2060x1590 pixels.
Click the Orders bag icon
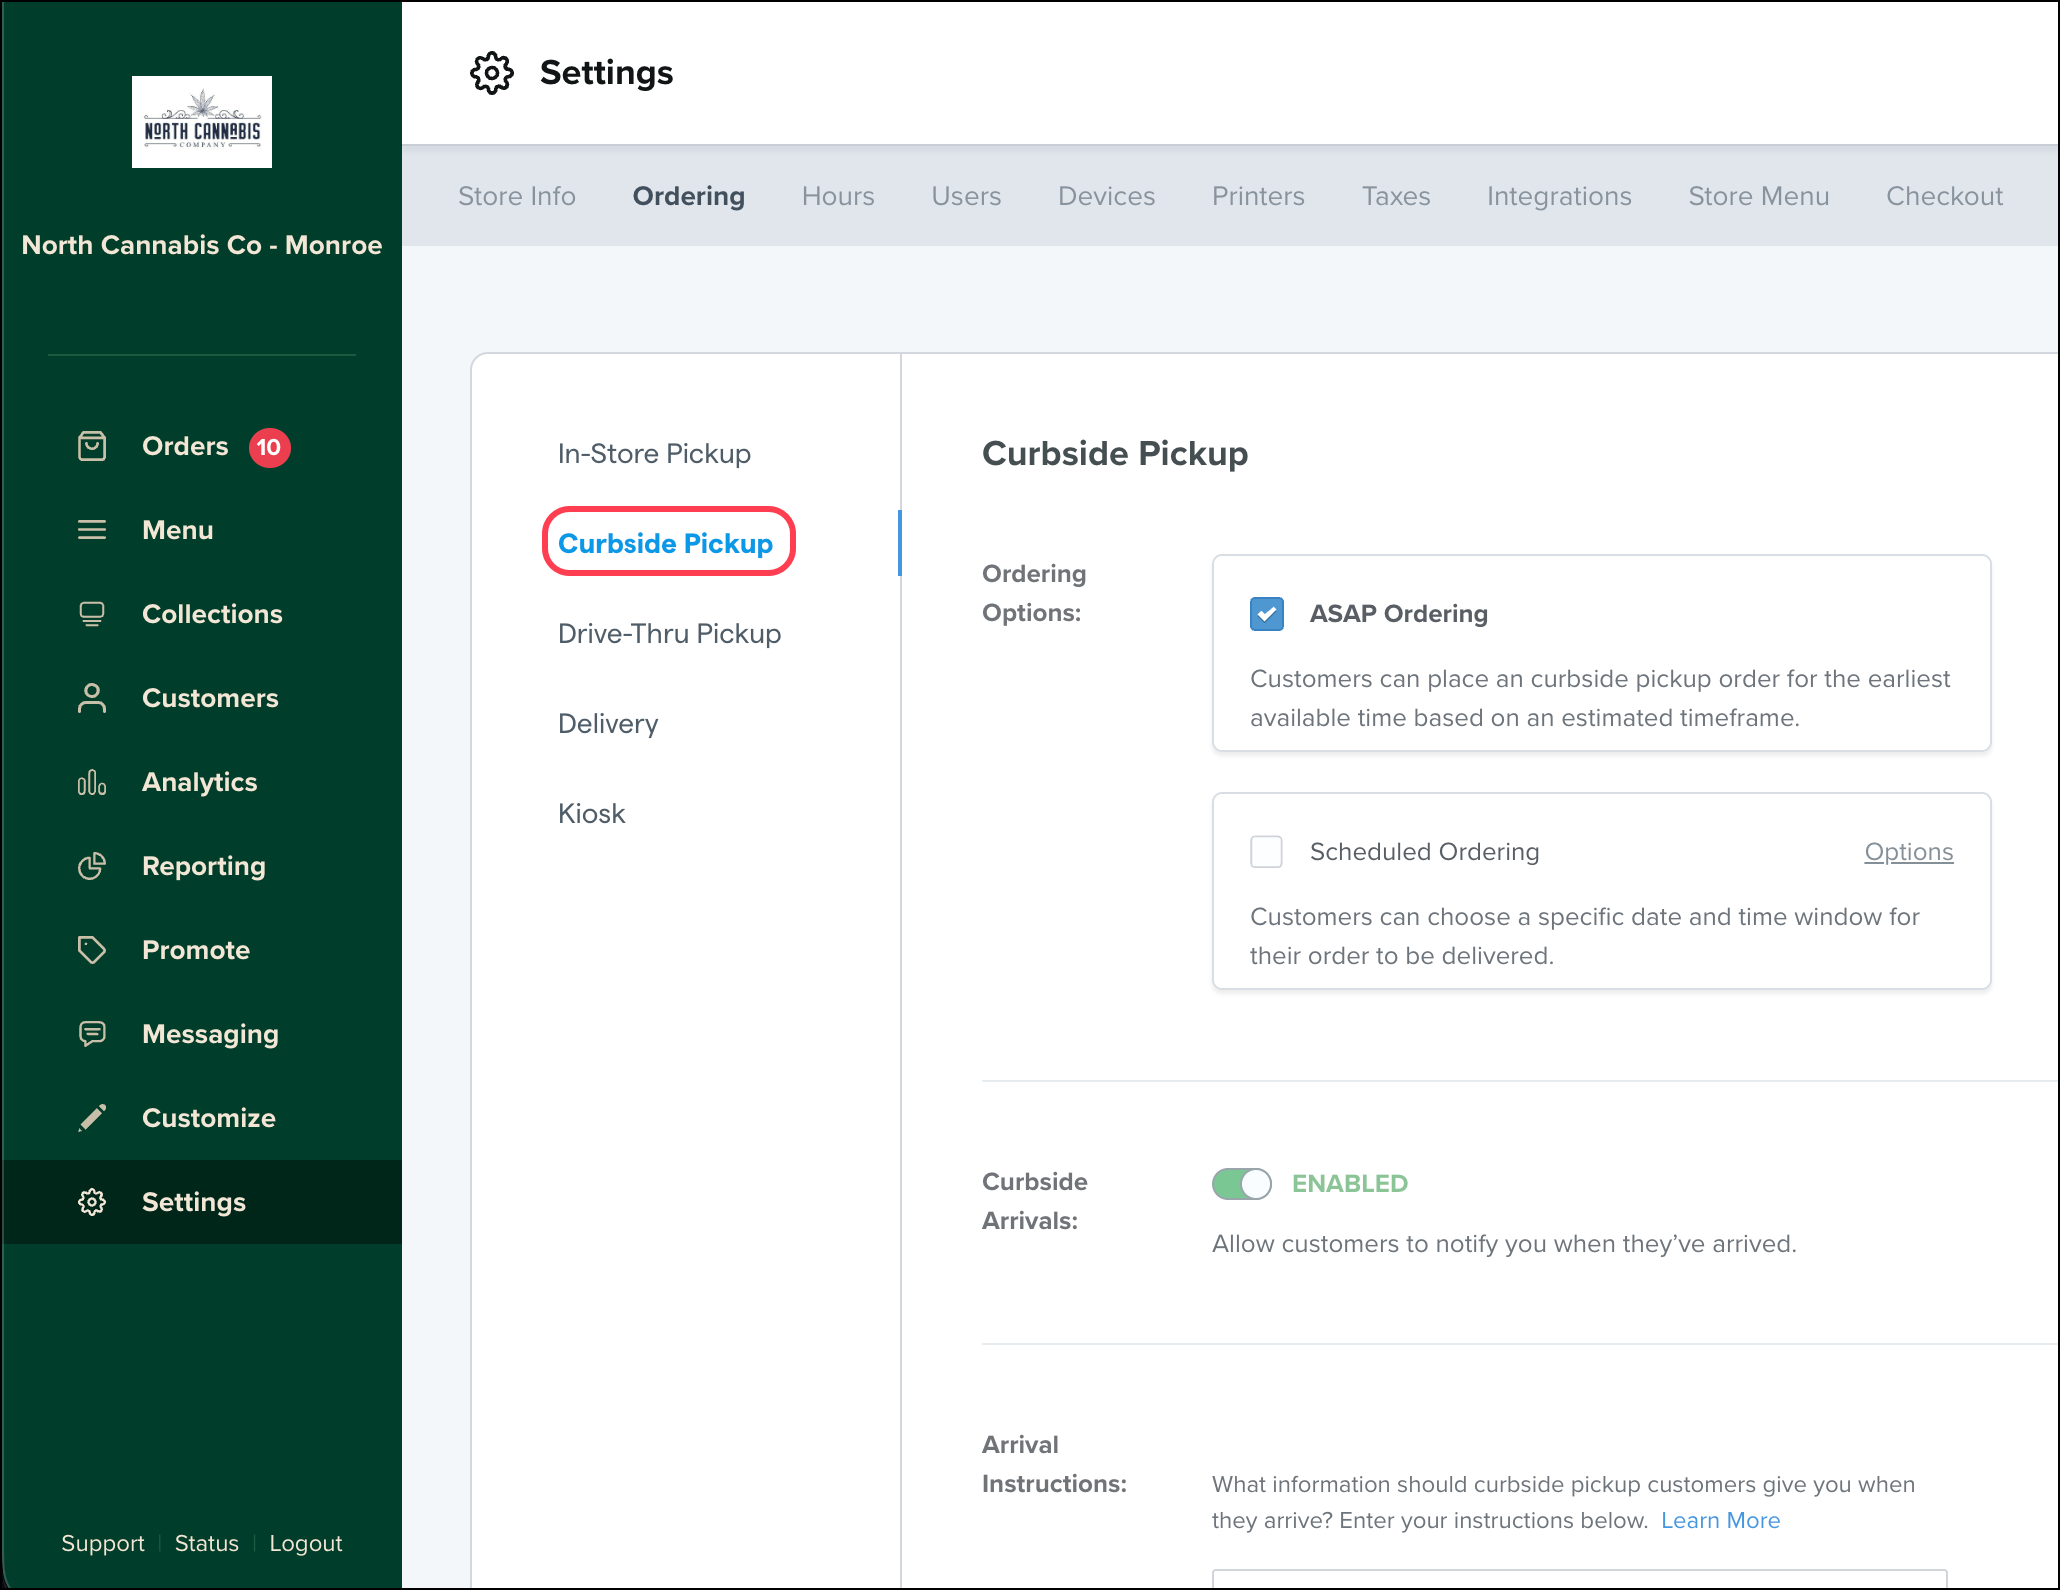(x=92, y=446)
